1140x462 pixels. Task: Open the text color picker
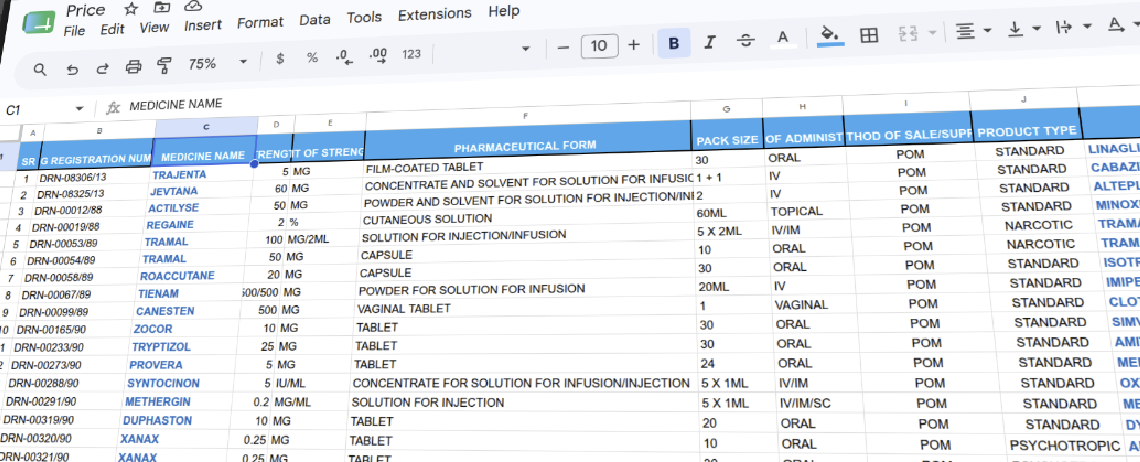pos(783,38)
